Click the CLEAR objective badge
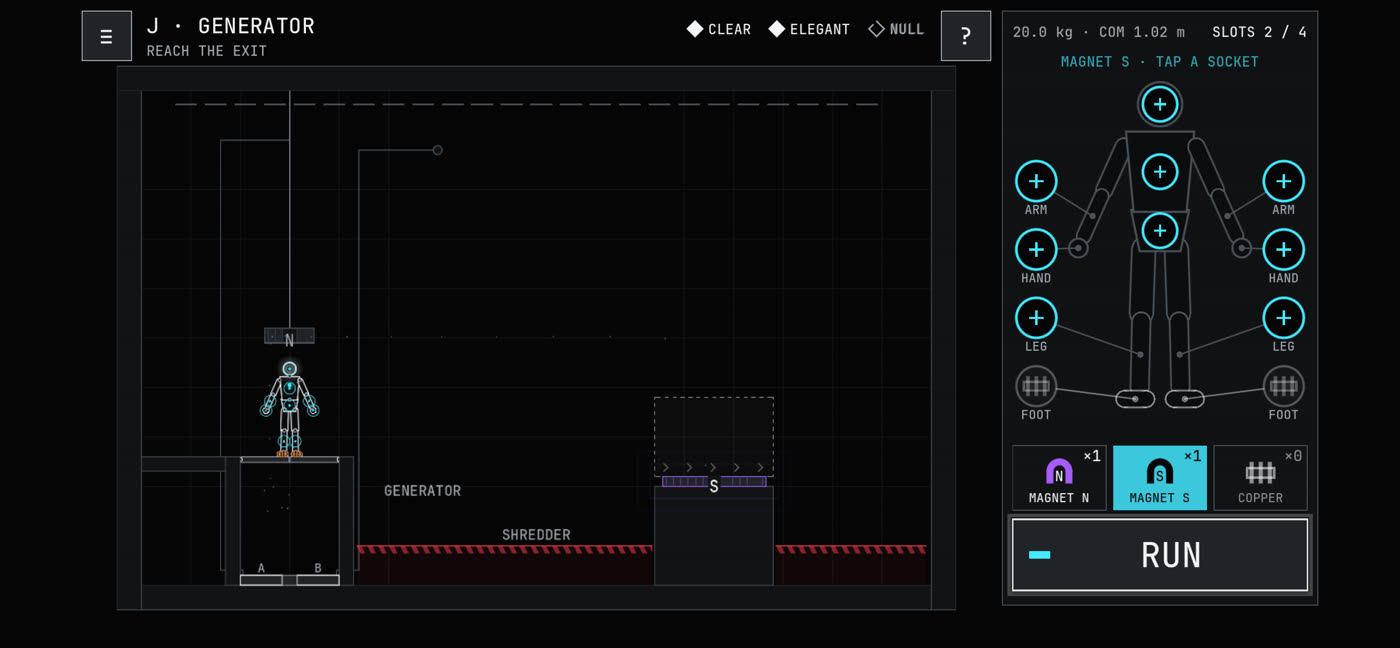This screenshot has height=648, width=1400. click(x=719, y=30)
